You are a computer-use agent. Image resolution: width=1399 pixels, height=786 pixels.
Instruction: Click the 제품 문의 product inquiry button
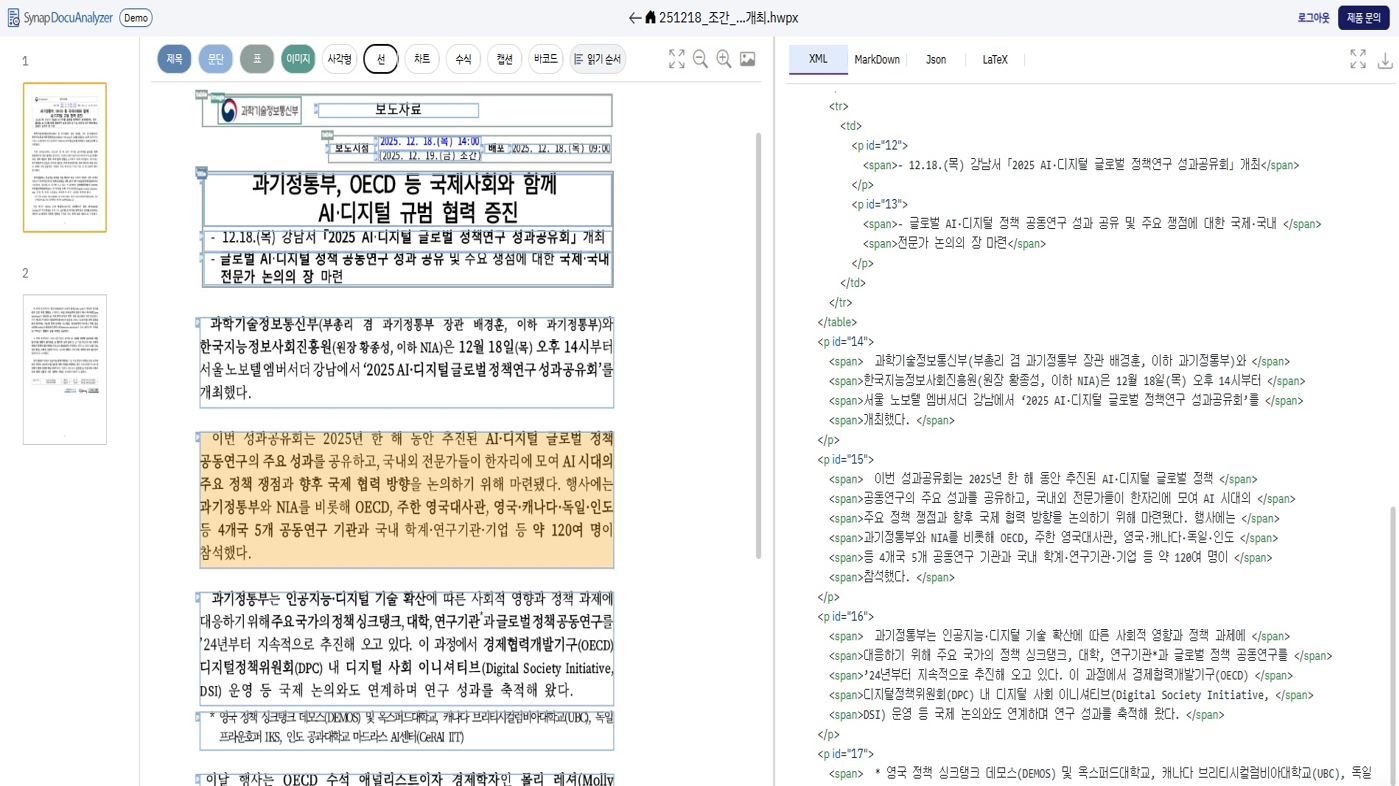click(1362, 17)
